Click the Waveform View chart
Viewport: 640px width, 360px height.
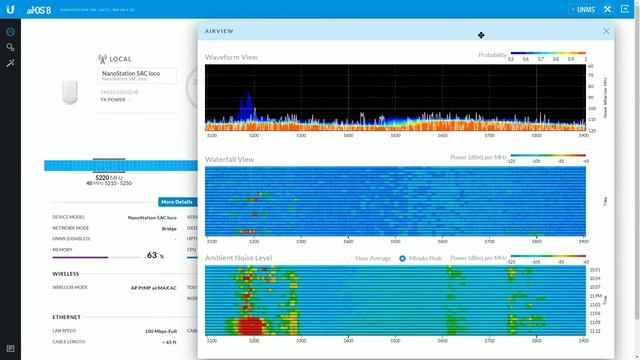coord(395,98)
